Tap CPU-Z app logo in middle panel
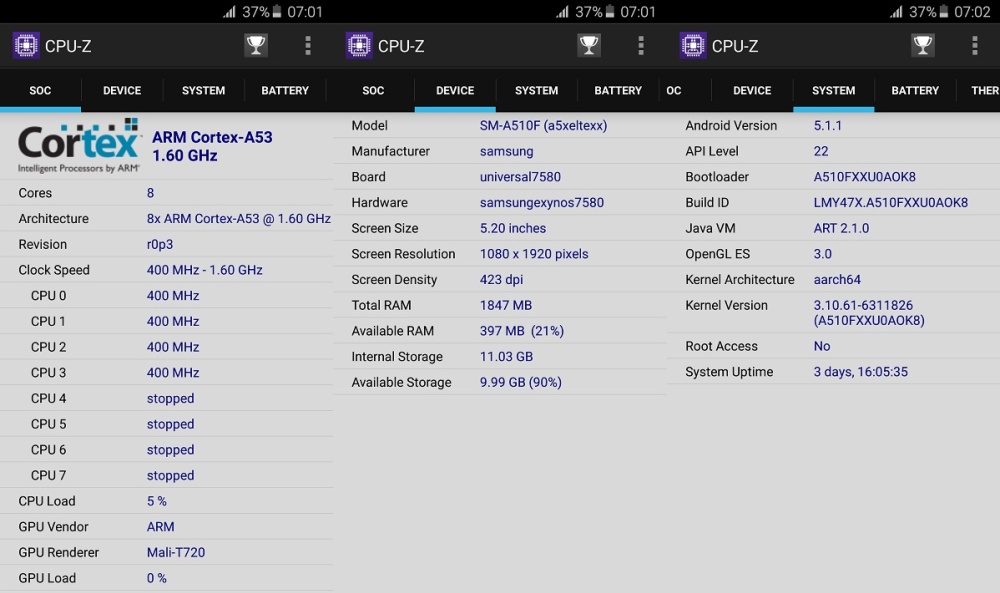Screen dimensions: 1000x593 point(359,45)
